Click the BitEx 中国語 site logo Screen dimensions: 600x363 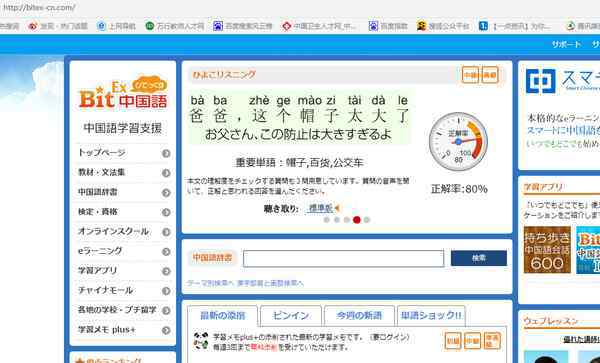pos(123,93)
